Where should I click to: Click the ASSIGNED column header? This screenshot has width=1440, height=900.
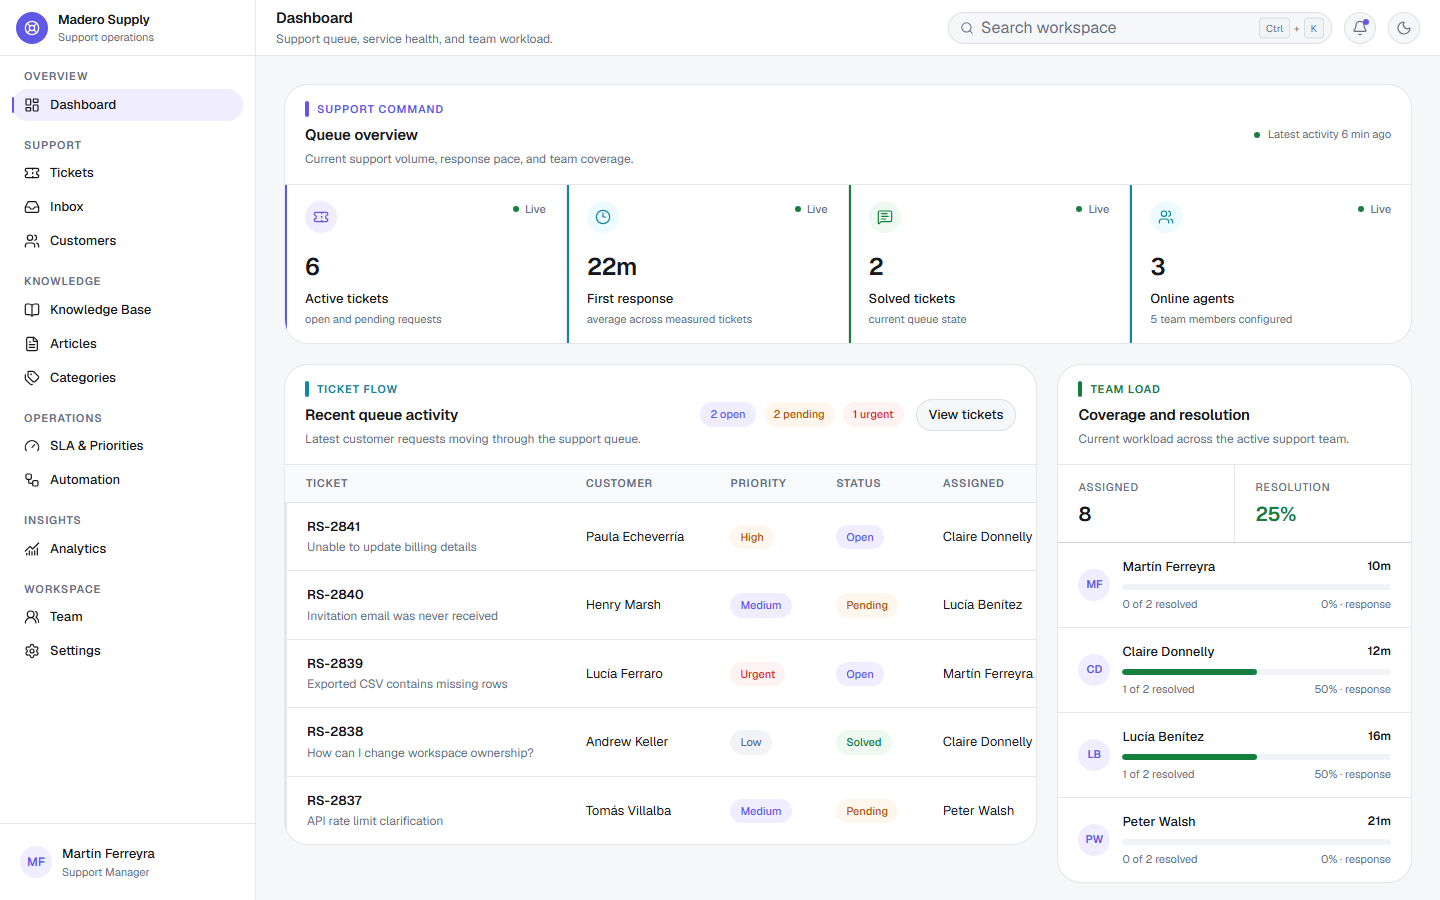pyautogui.click(x=973, y=484)
